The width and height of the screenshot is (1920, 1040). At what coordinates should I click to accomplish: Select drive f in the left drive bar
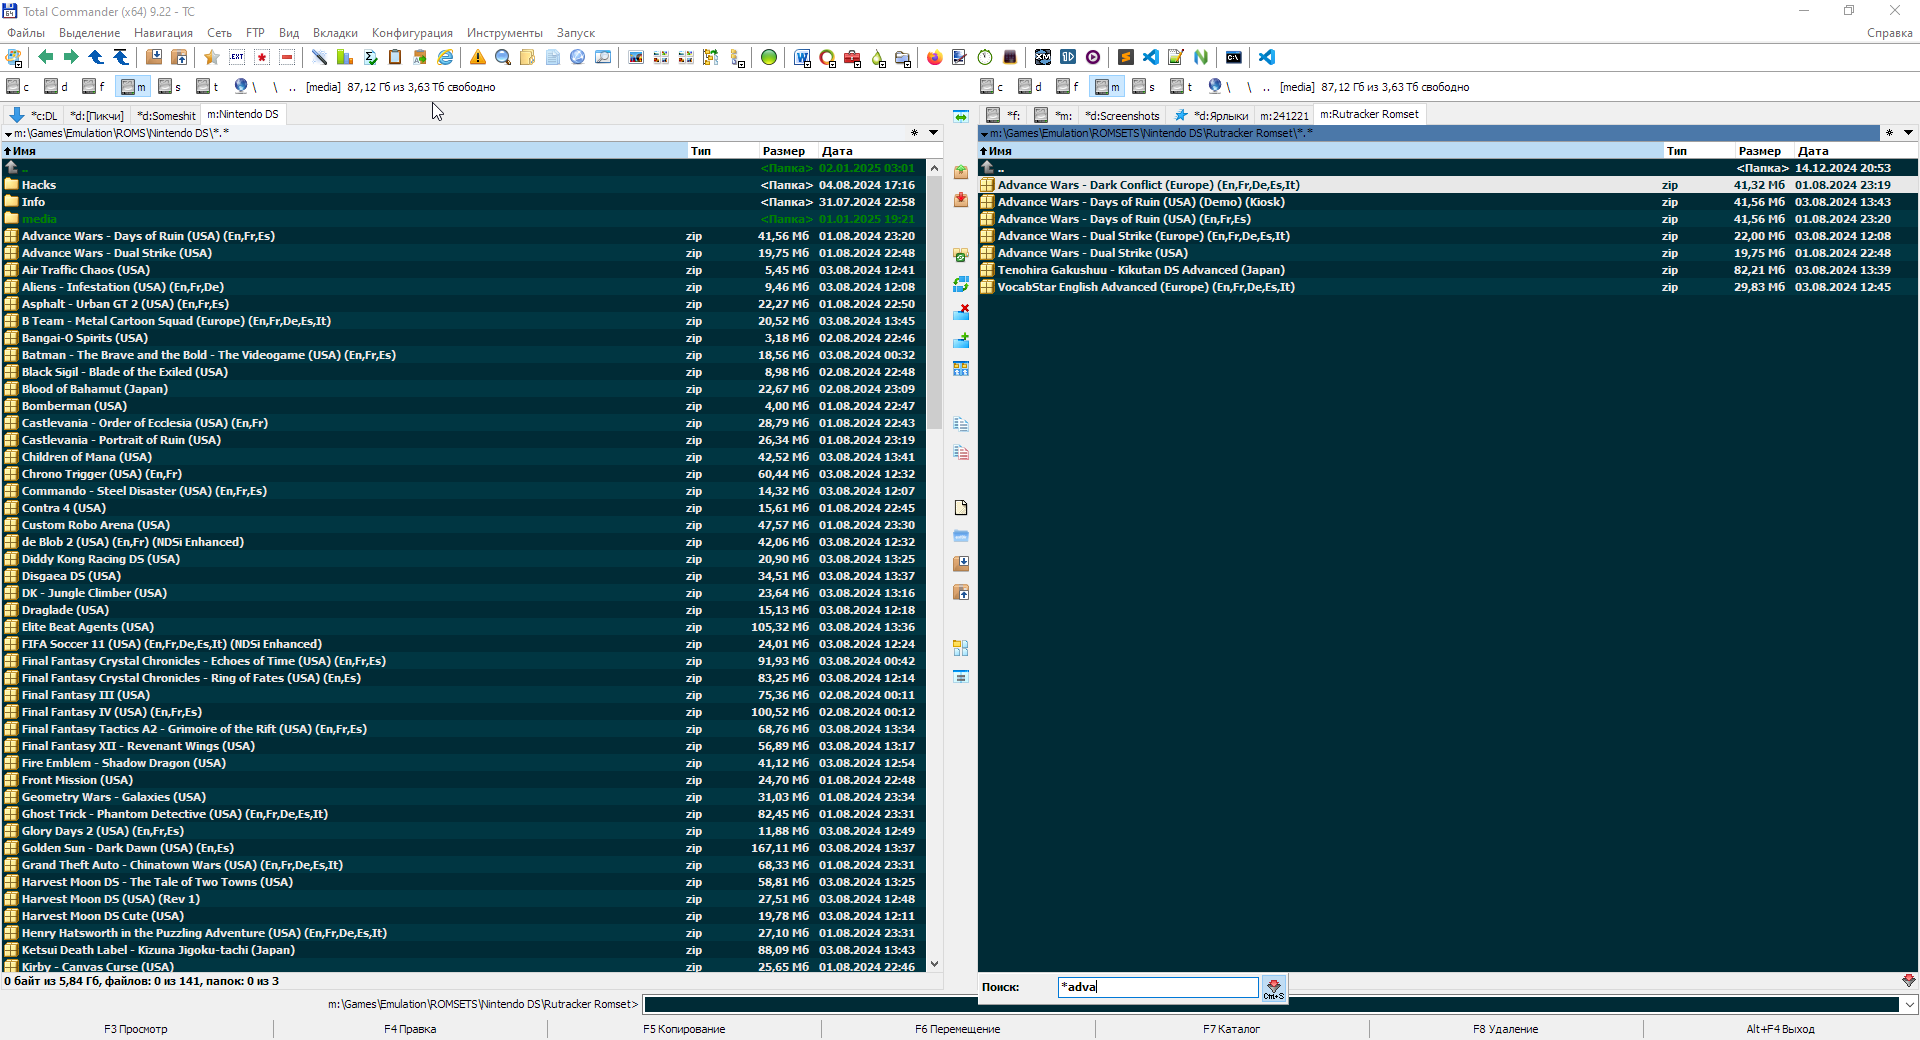point(94,87)
